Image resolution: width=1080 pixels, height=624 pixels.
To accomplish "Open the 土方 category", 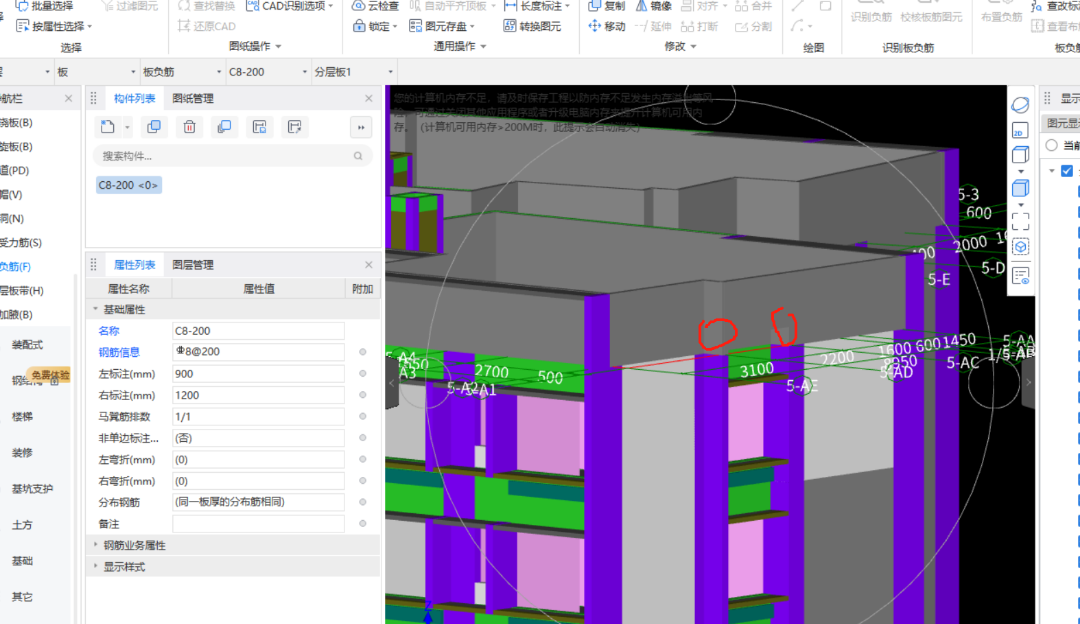I will (x=22, y=525).
